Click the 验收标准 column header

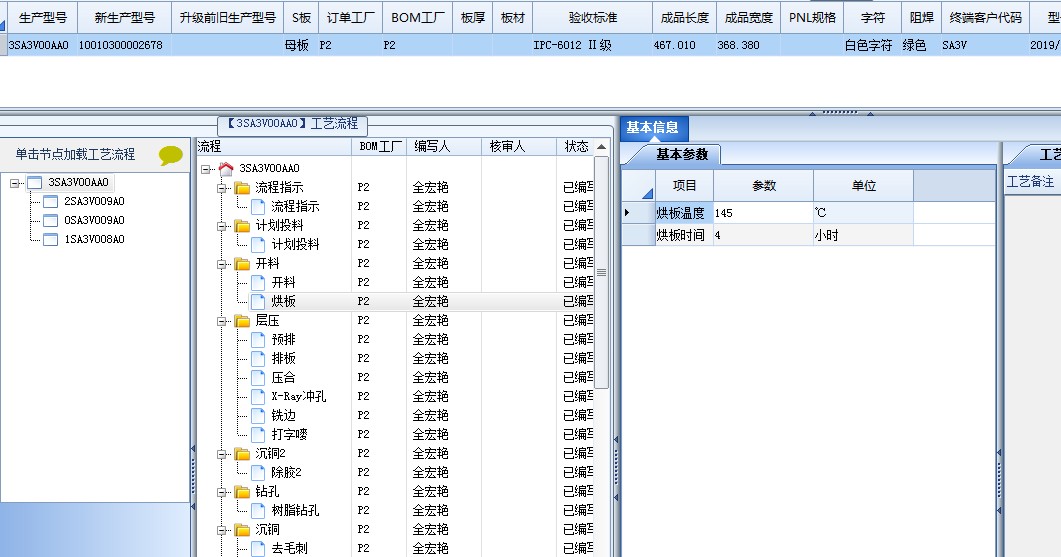pyautogui.click(x=593, y=18)
